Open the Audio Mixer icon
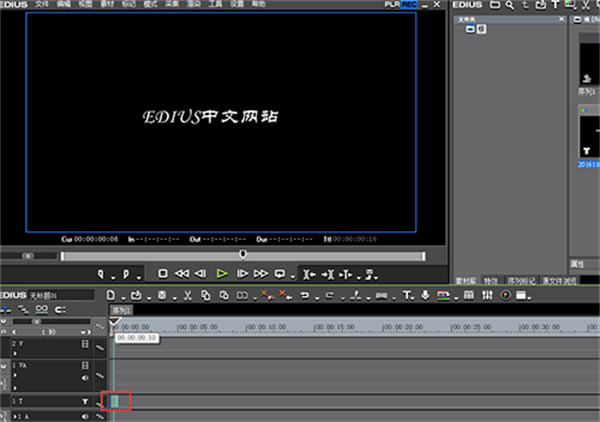This screenshot has width=600, height=422. point(487,295)
